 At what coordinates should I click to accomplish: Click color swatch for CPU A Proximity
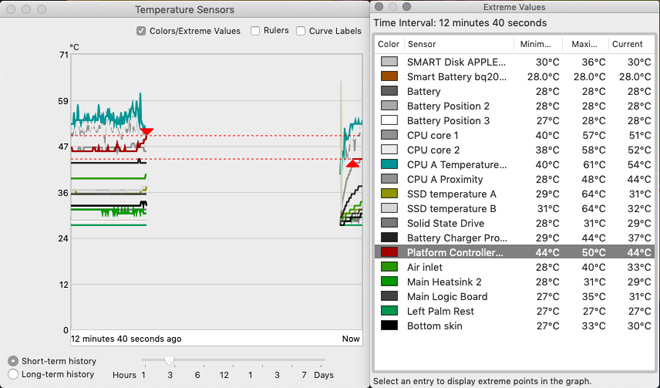(389, 179)
